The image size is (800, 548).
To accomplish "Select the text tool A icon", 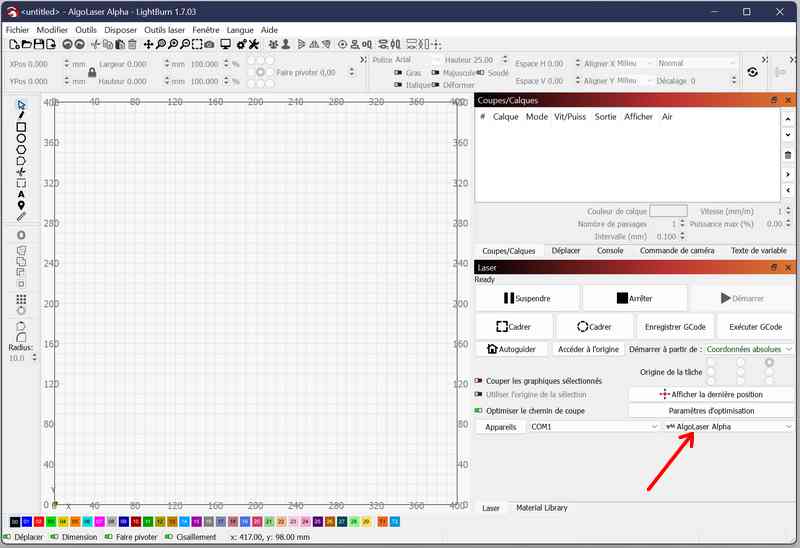I will pos(21,194).
